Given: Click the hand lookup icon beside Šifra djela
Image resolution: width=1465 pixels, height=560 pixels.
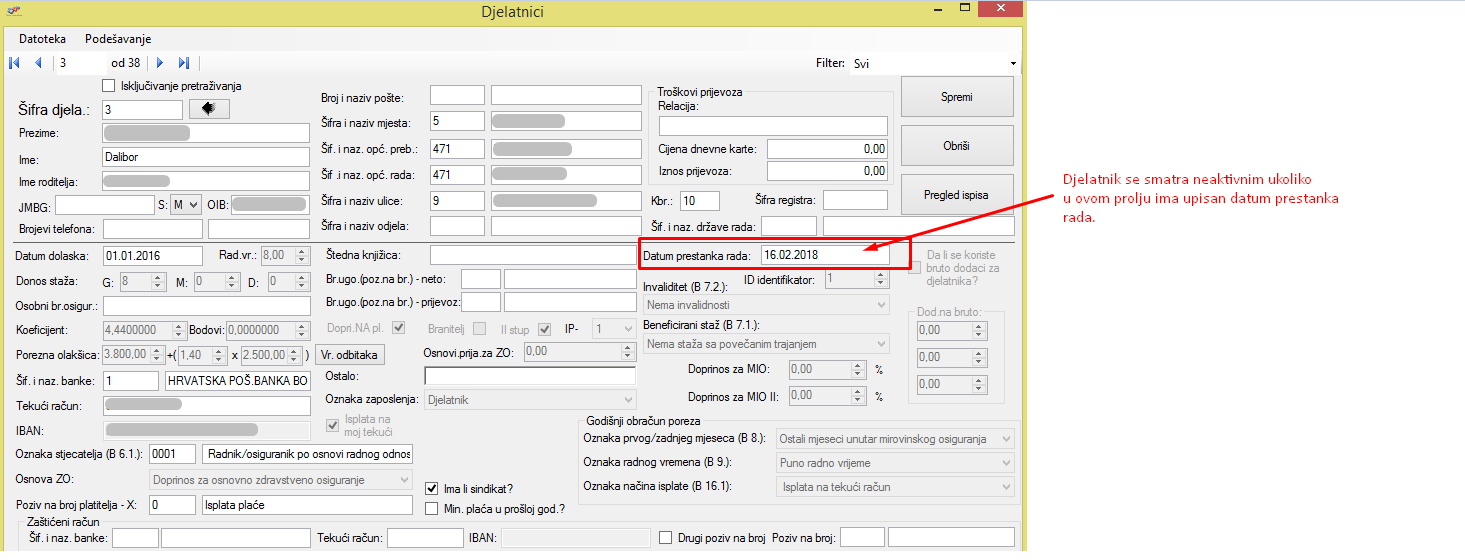Looking at the screenshot, I should pyautogui.click(x=209, y=109).
